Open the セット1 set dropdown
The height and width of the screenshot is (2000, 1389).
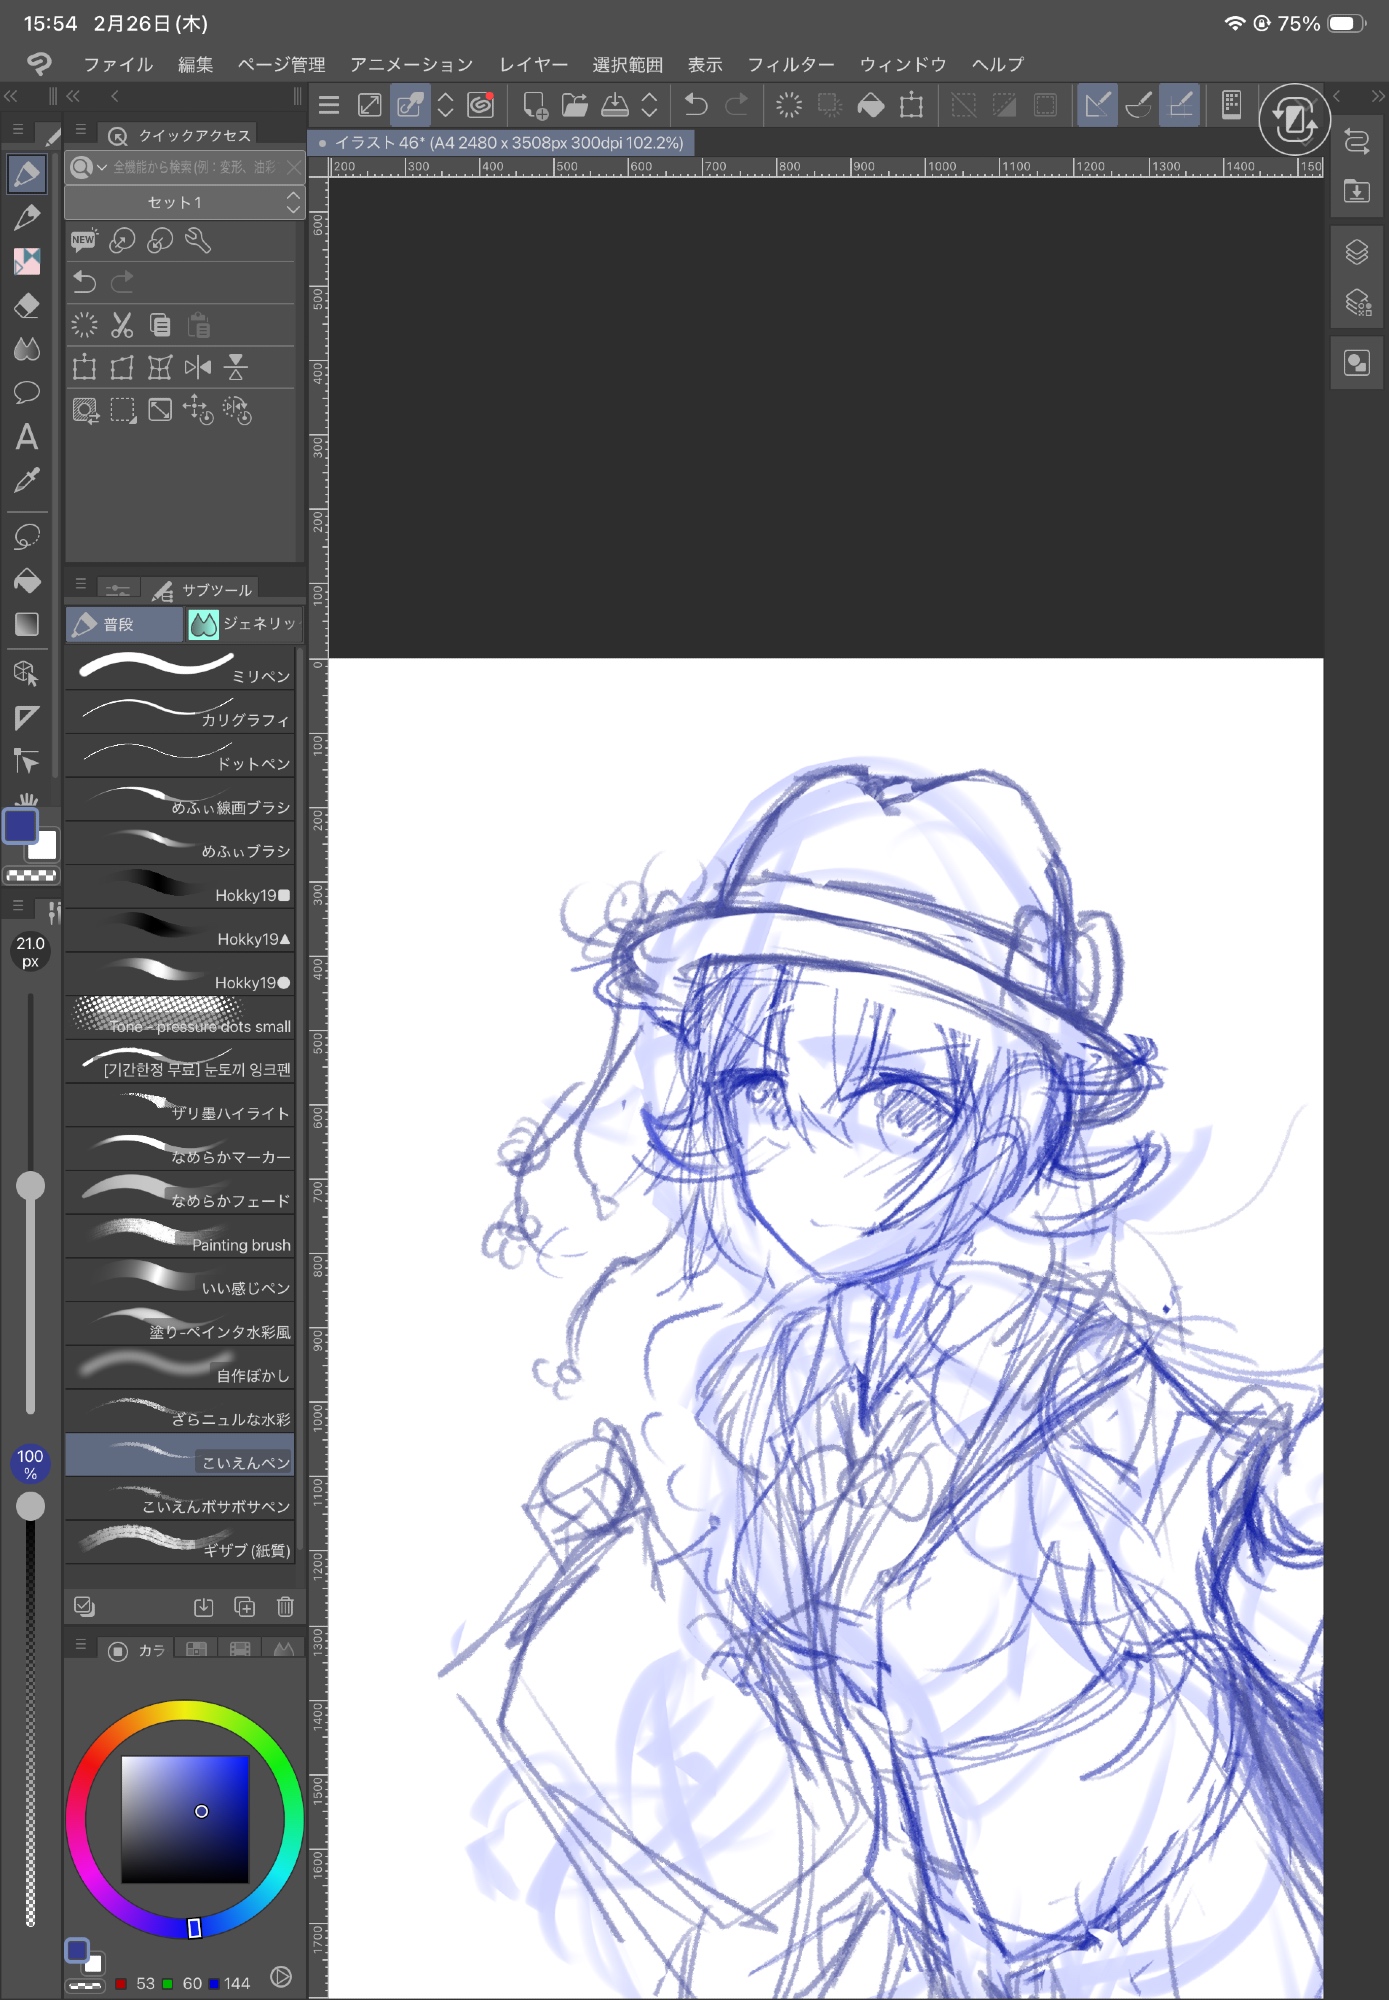click(x=184, y=203)
